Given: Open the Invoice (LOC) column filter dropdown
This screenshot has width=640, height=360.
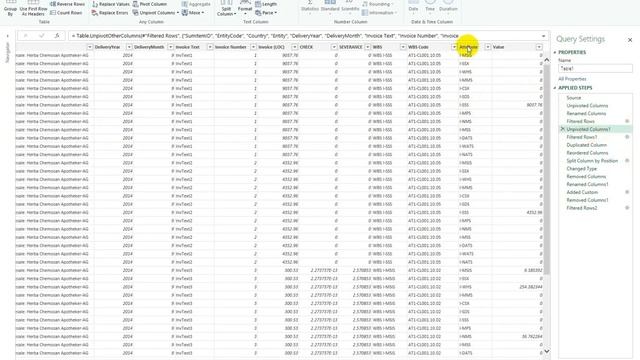Looking at the screenshot, I should pyautogui.click(x=294, y=47).
